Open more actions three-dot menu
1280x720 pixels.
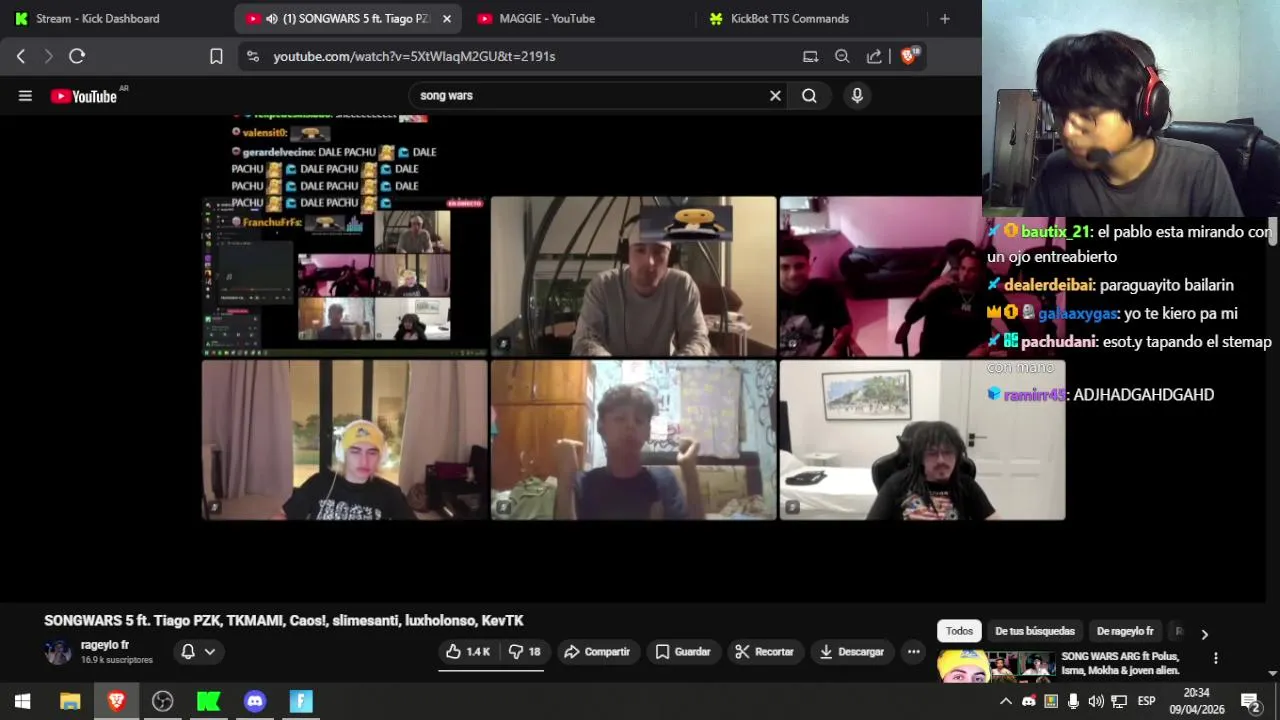pos(913,652)
